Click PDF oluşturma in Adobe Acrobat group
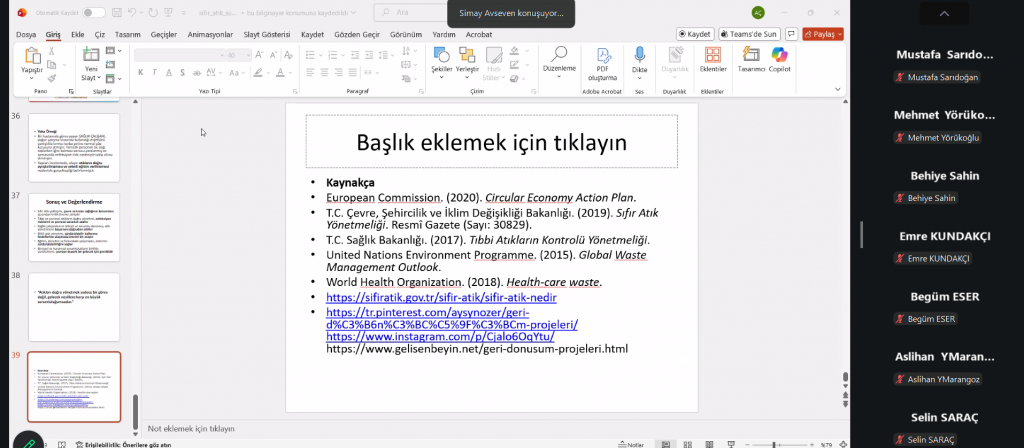The width and height of the screenshot is (1024, 448). [602, 60]
